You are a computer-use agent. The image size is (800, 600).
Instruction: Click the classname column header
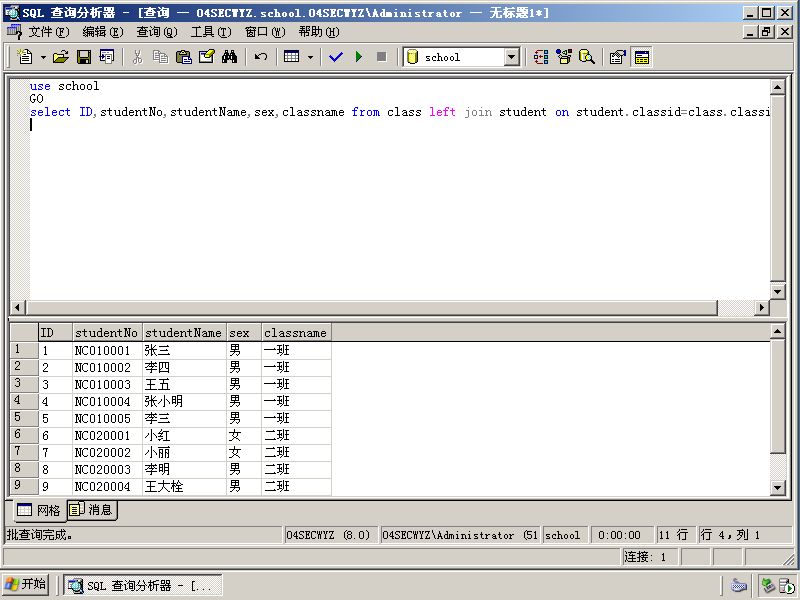[296, 333]
